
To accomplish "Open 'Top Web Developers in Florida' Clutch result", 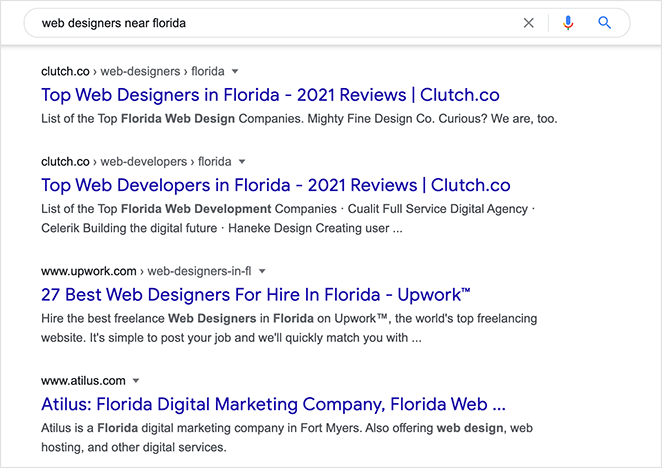I will (x=276, y=185).
